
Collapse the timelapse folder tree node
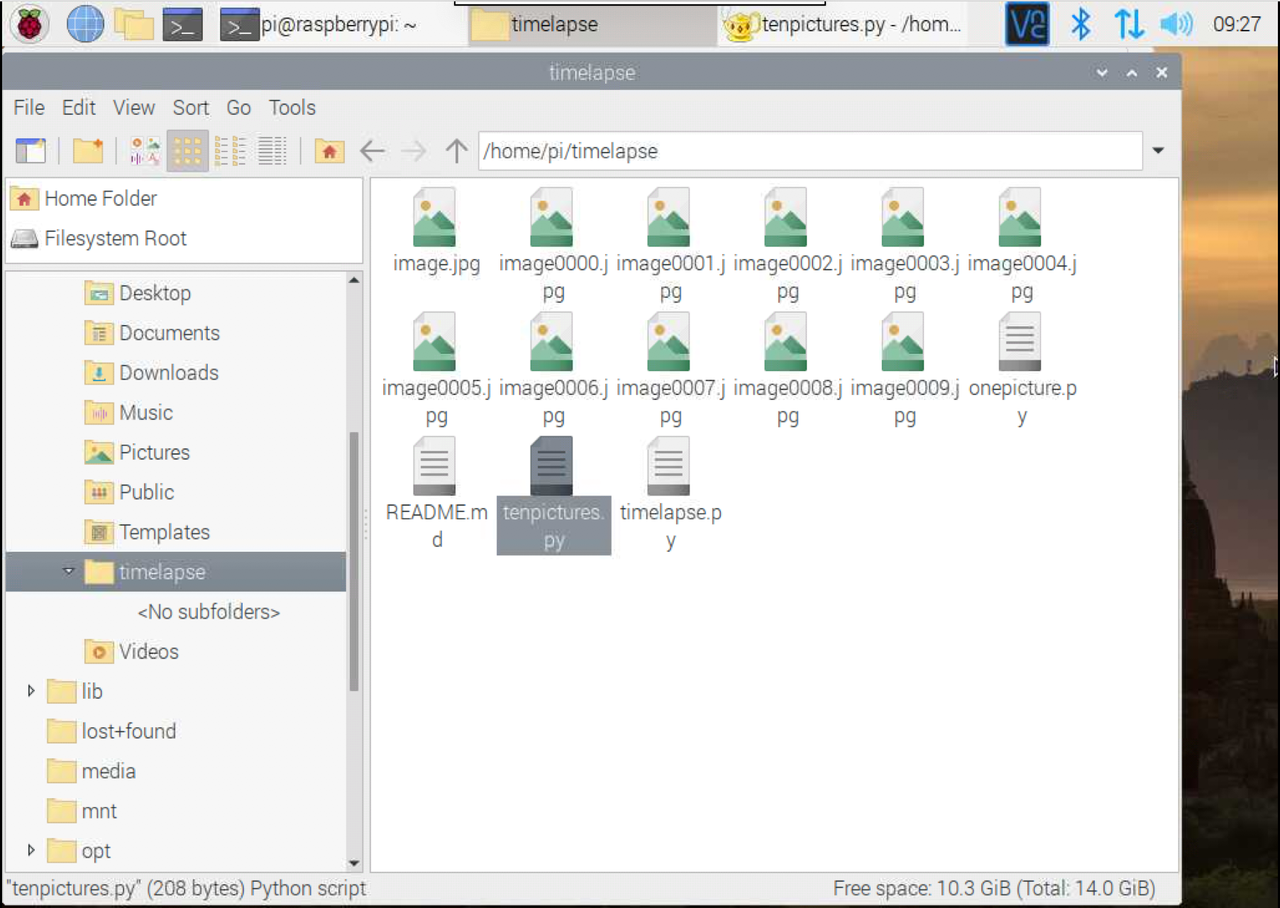click(x=69, y=571)
